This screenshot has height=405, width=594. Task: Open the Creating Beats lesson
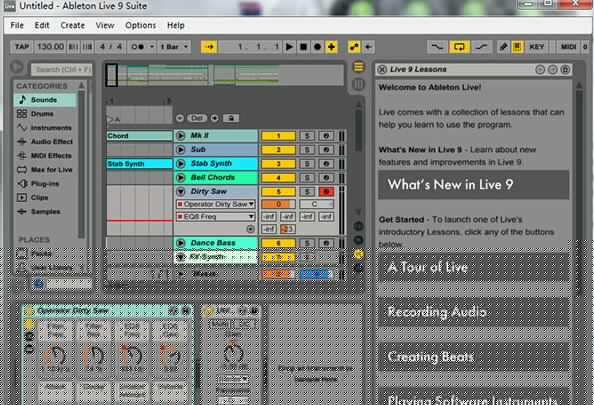pos(474,357)
